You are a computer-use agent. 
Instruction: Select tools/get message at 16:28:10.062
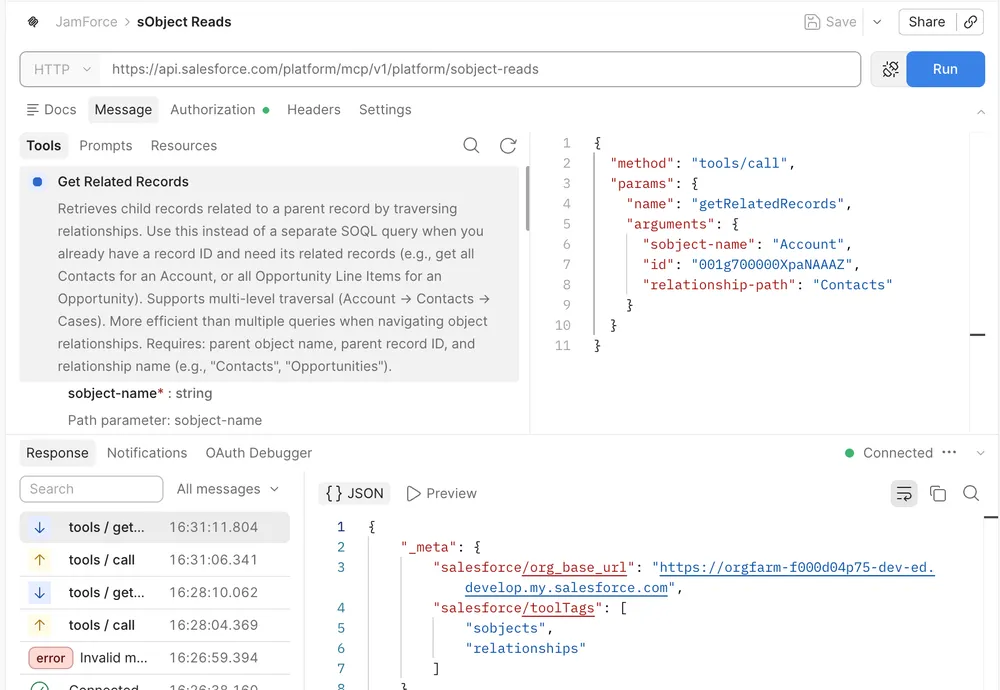tap(154, 592)
